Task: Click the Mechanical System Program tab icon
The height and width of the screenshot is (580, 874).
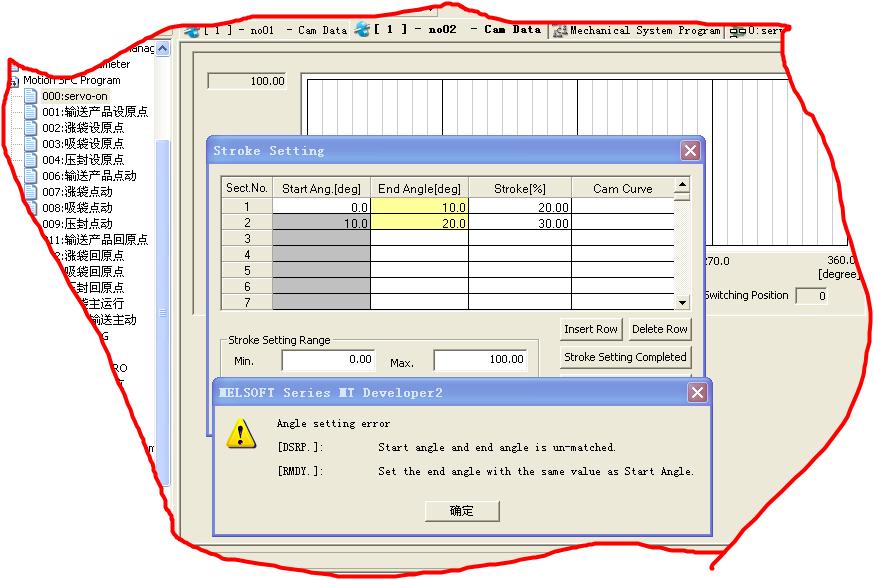Action: pos(560,30)
